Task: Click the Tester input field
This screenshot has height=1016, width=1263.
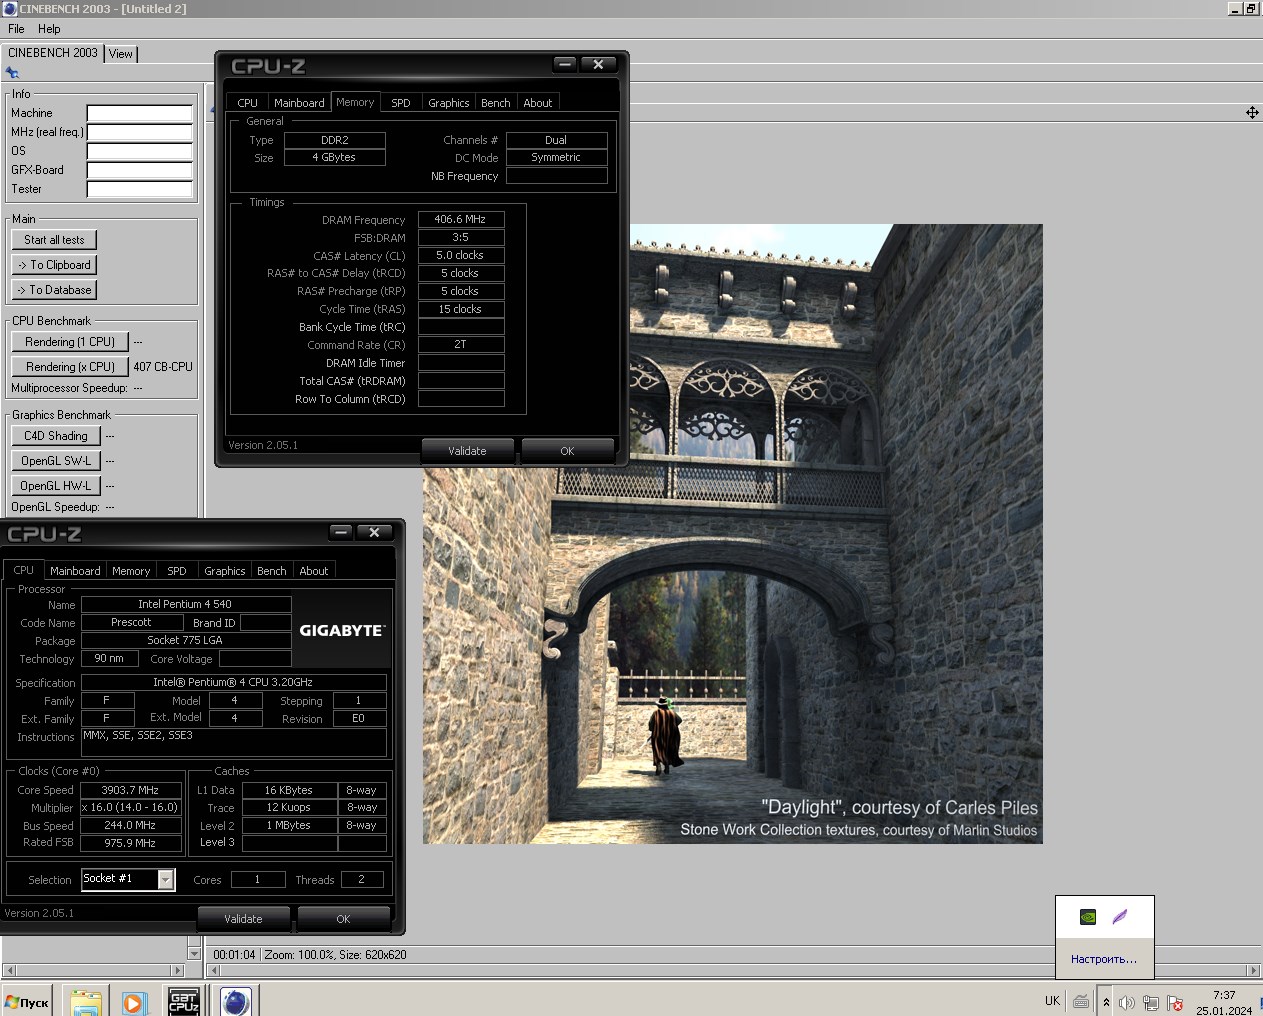Action: click(x=139, y=189)
